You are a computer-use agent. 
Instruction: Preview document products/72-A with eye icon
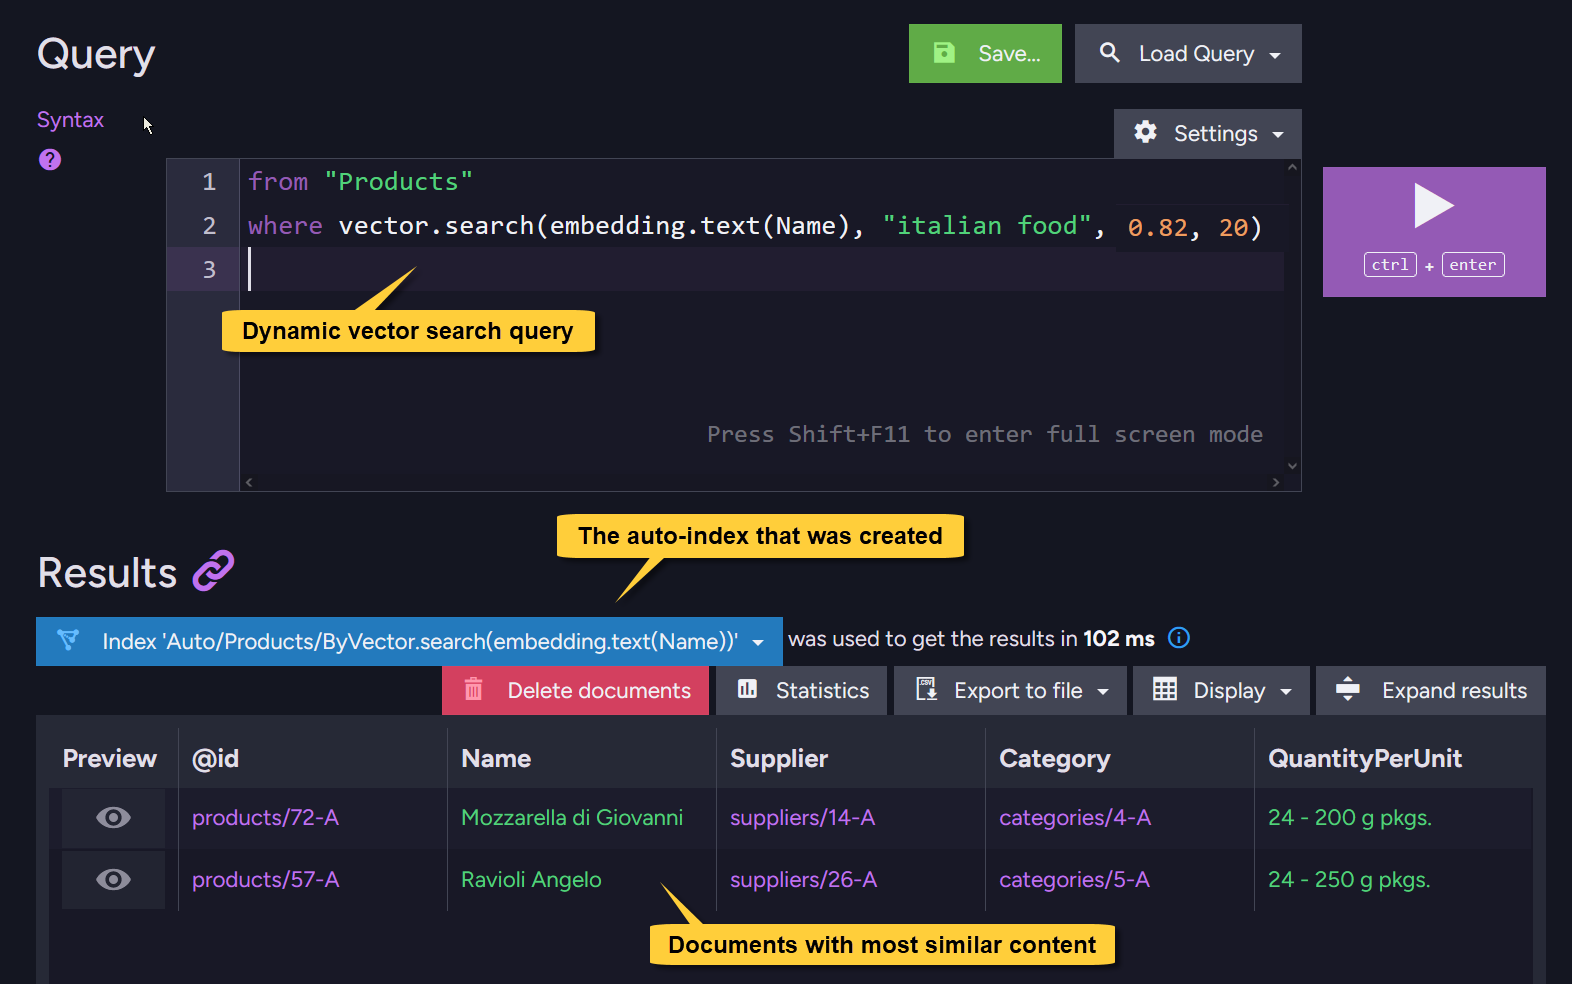click(113, 818)
